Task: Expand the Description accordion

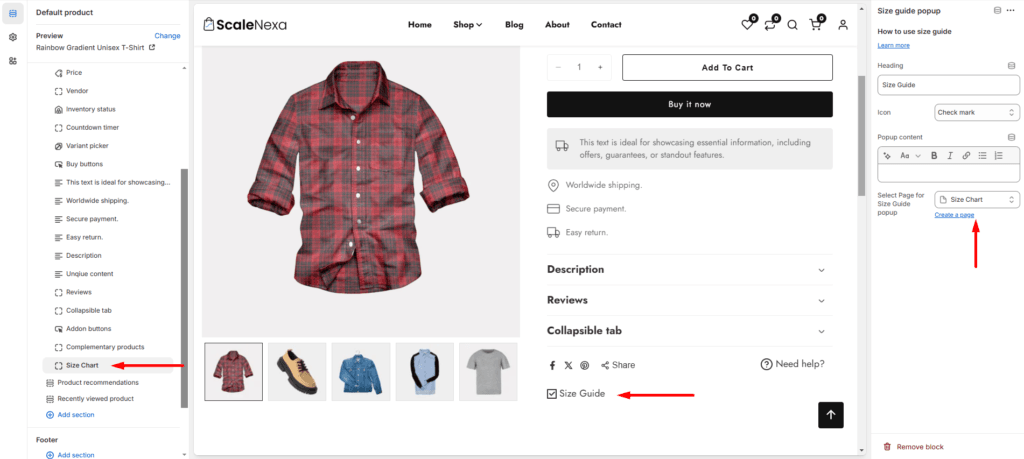Action: point(689,270)
